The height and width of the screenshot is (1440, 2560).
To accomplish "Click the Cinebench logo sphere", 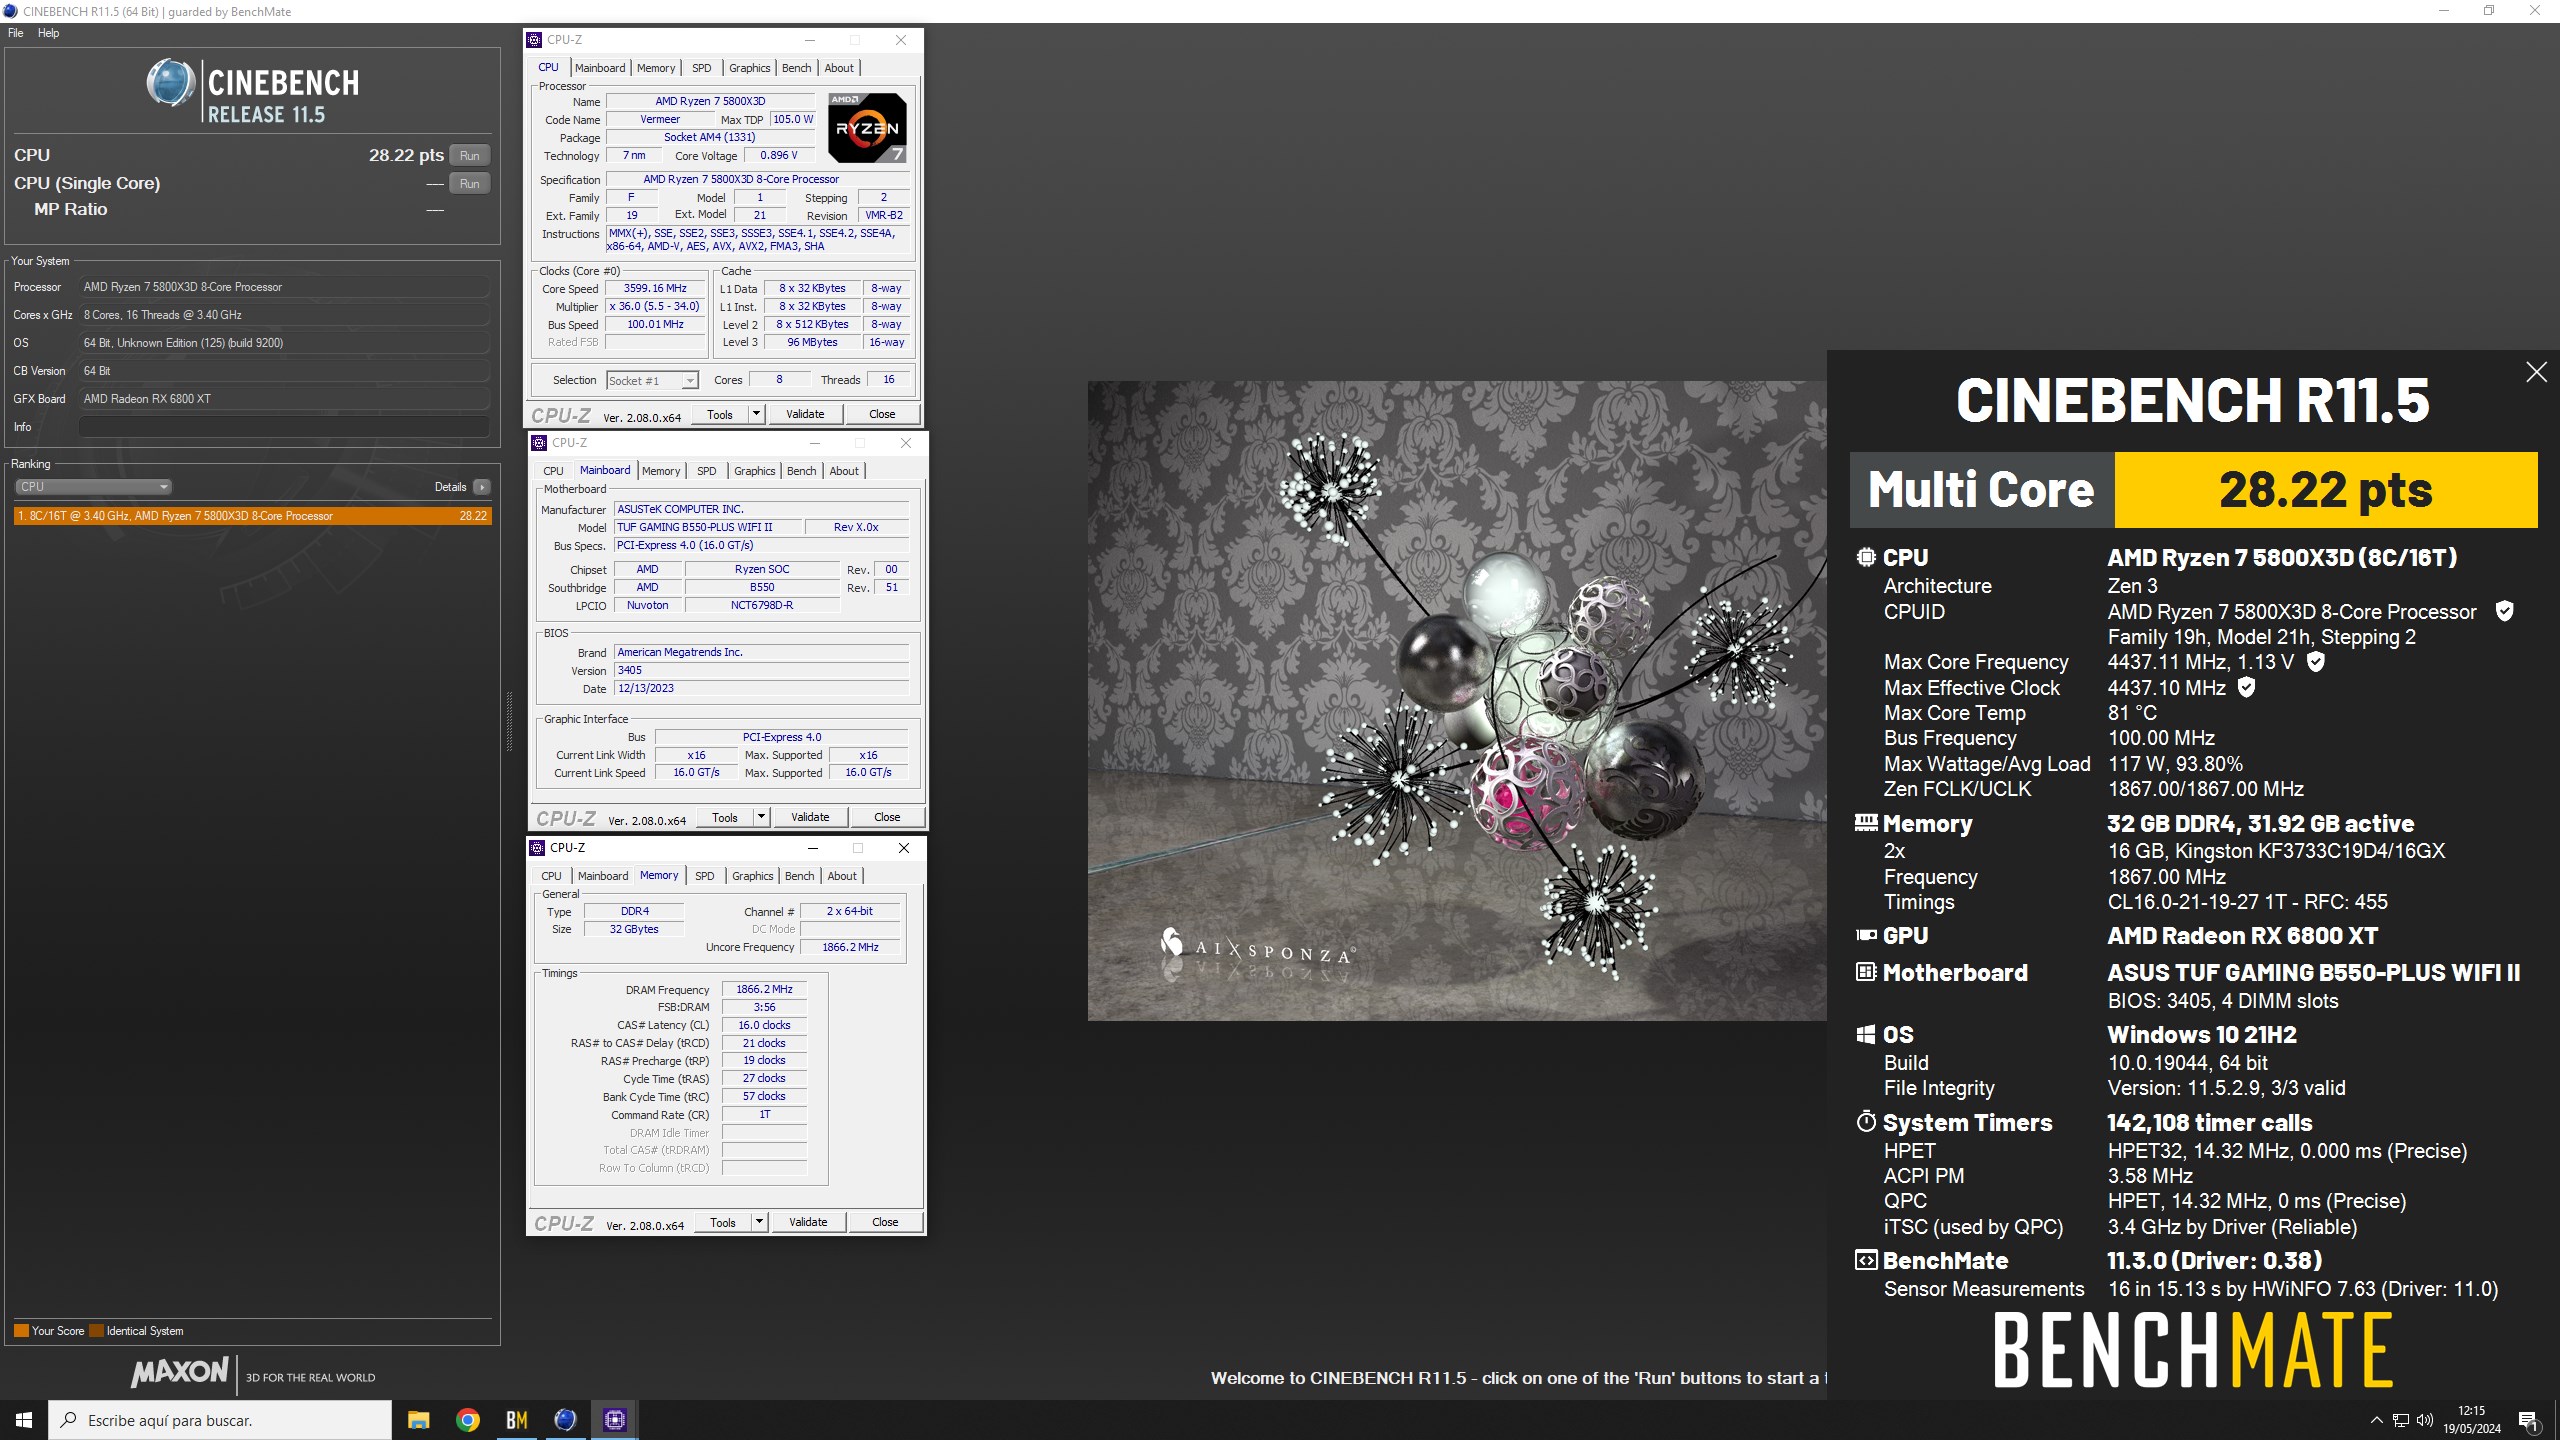I will click(170, 83).
